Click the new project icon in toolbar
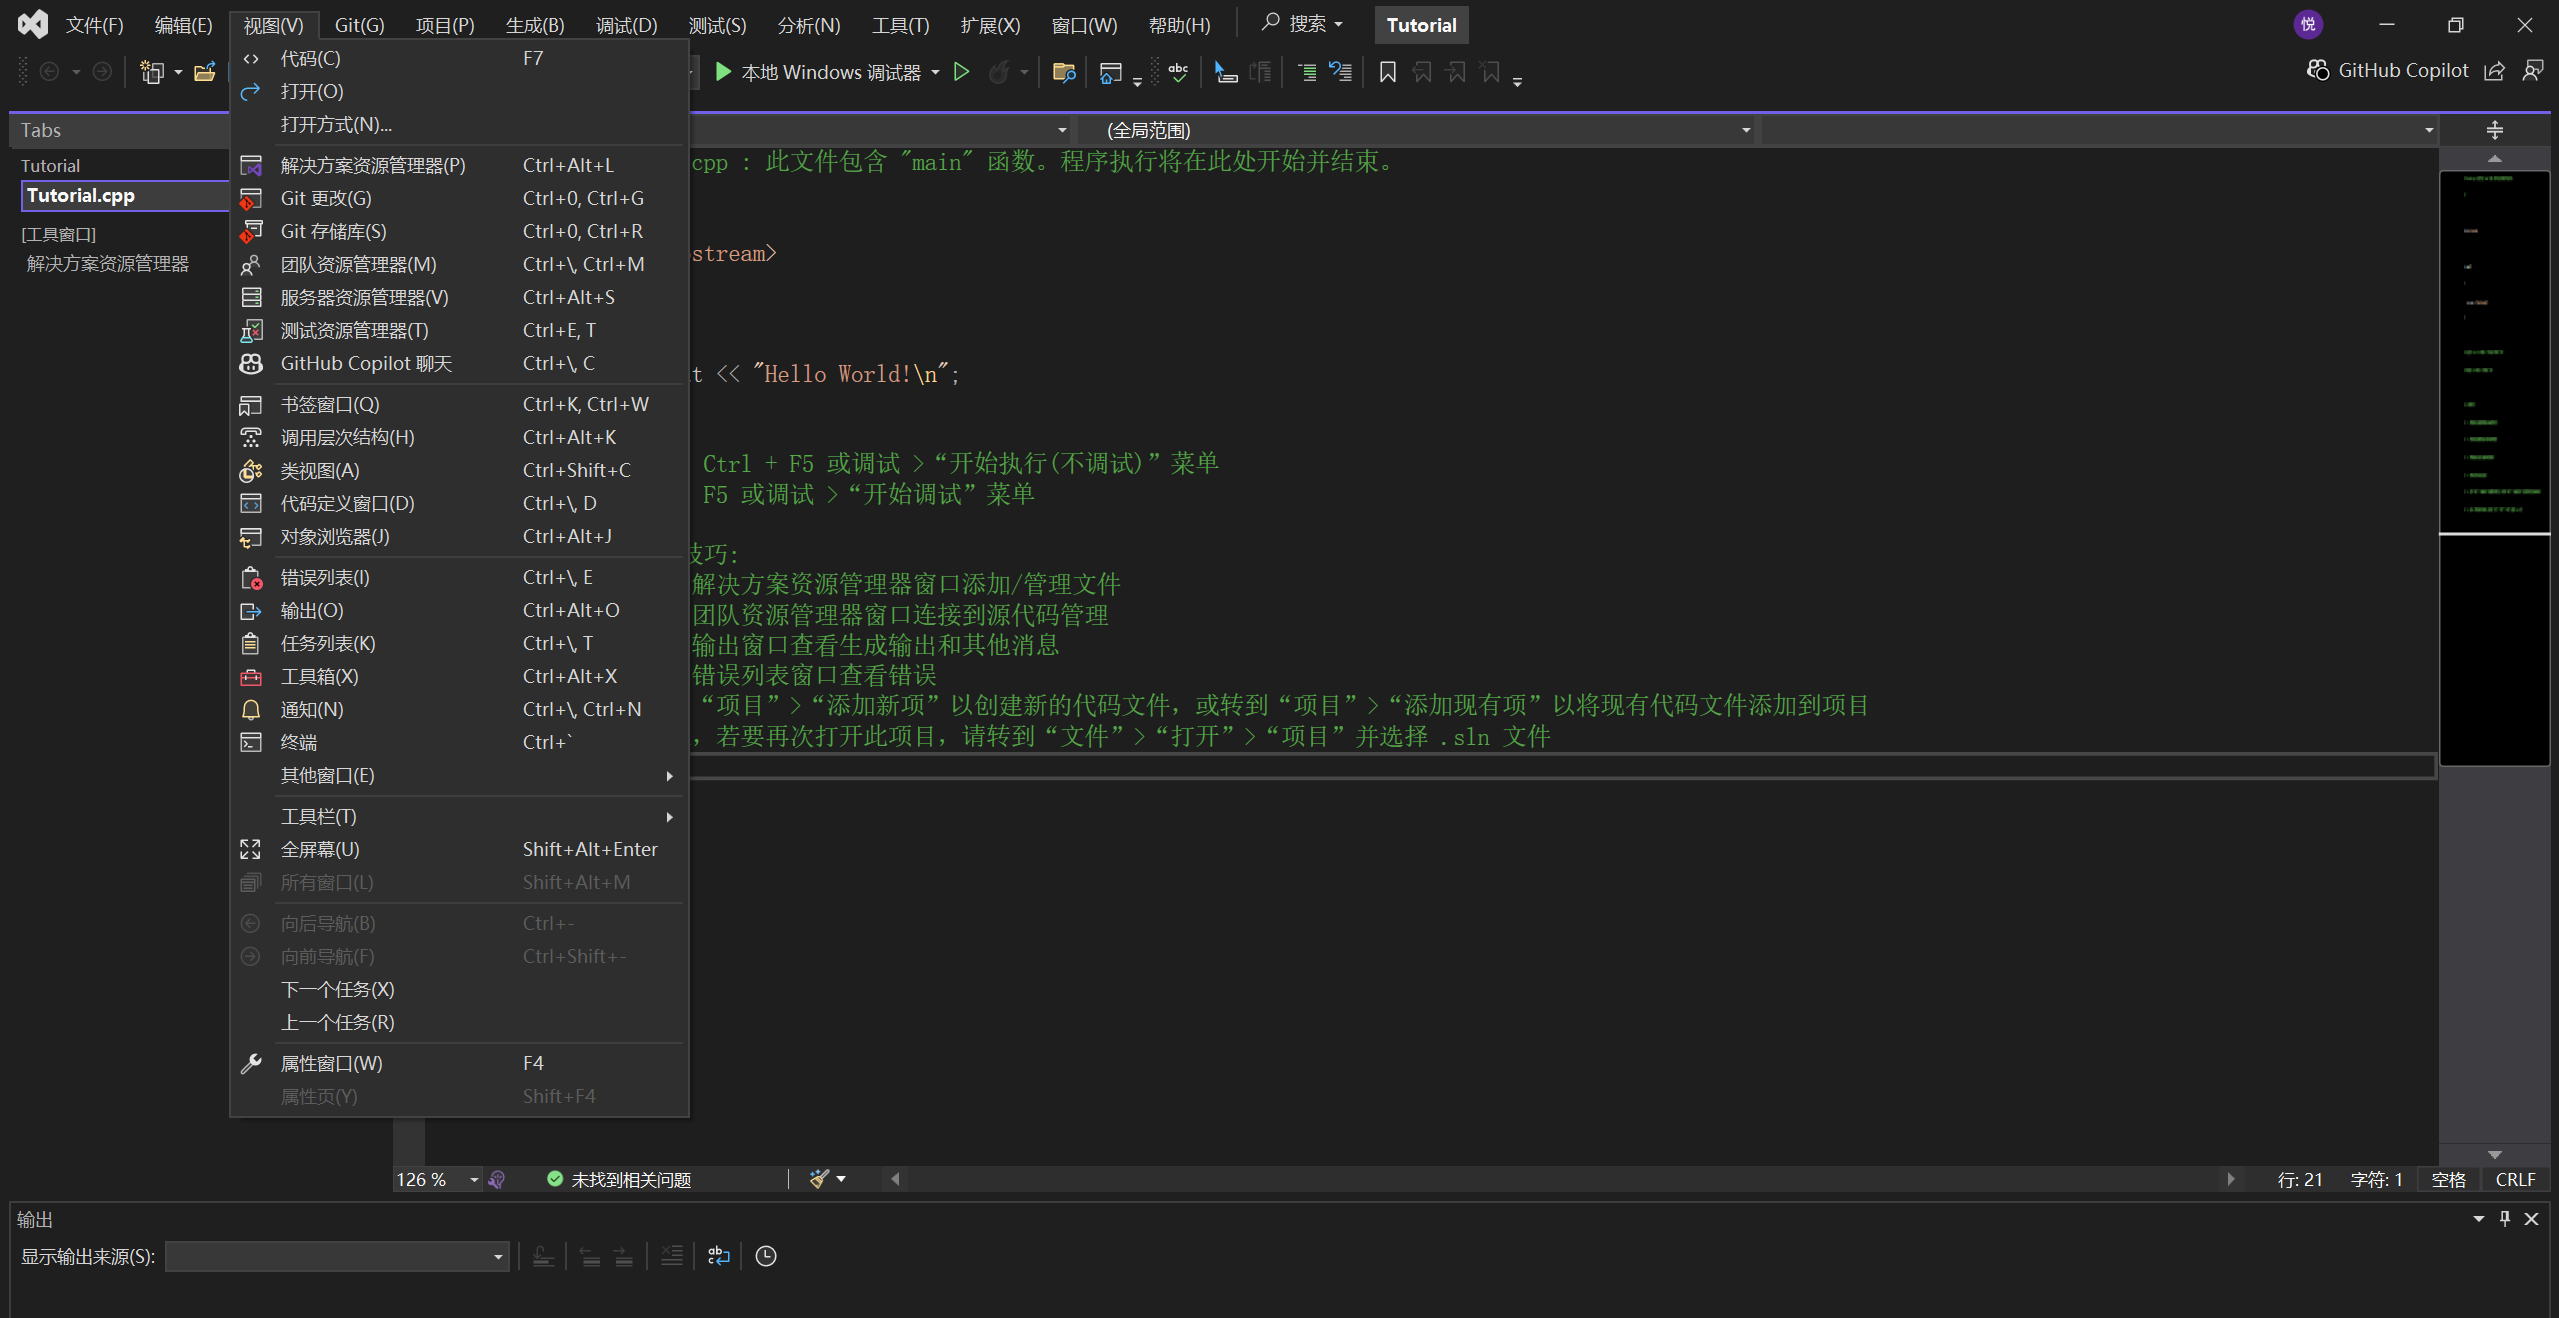2559x1318 pixels. pyautogui.click(x=152, y=72)
